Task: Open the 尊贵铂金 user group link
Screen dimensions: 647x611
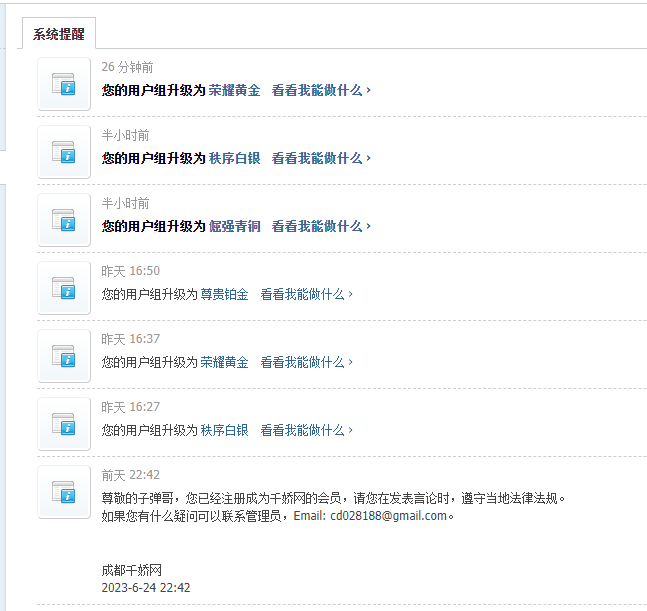Action: [x=224, y=294]
